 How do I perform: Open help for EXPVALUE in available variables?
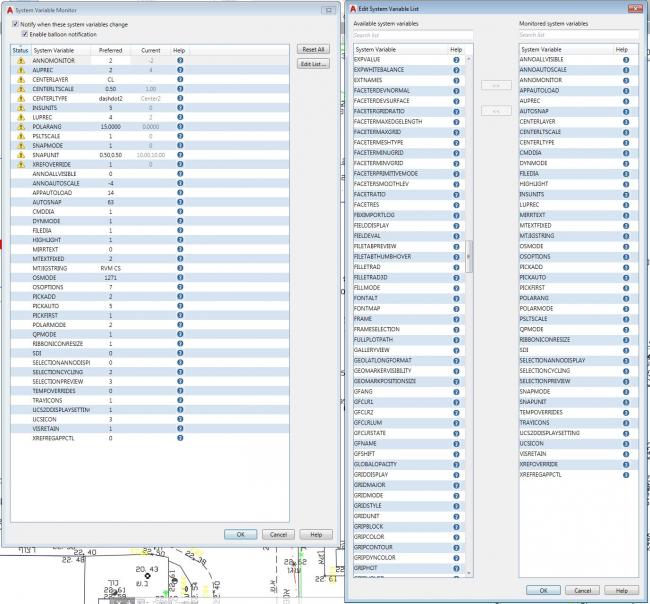(x=456, y=60)
